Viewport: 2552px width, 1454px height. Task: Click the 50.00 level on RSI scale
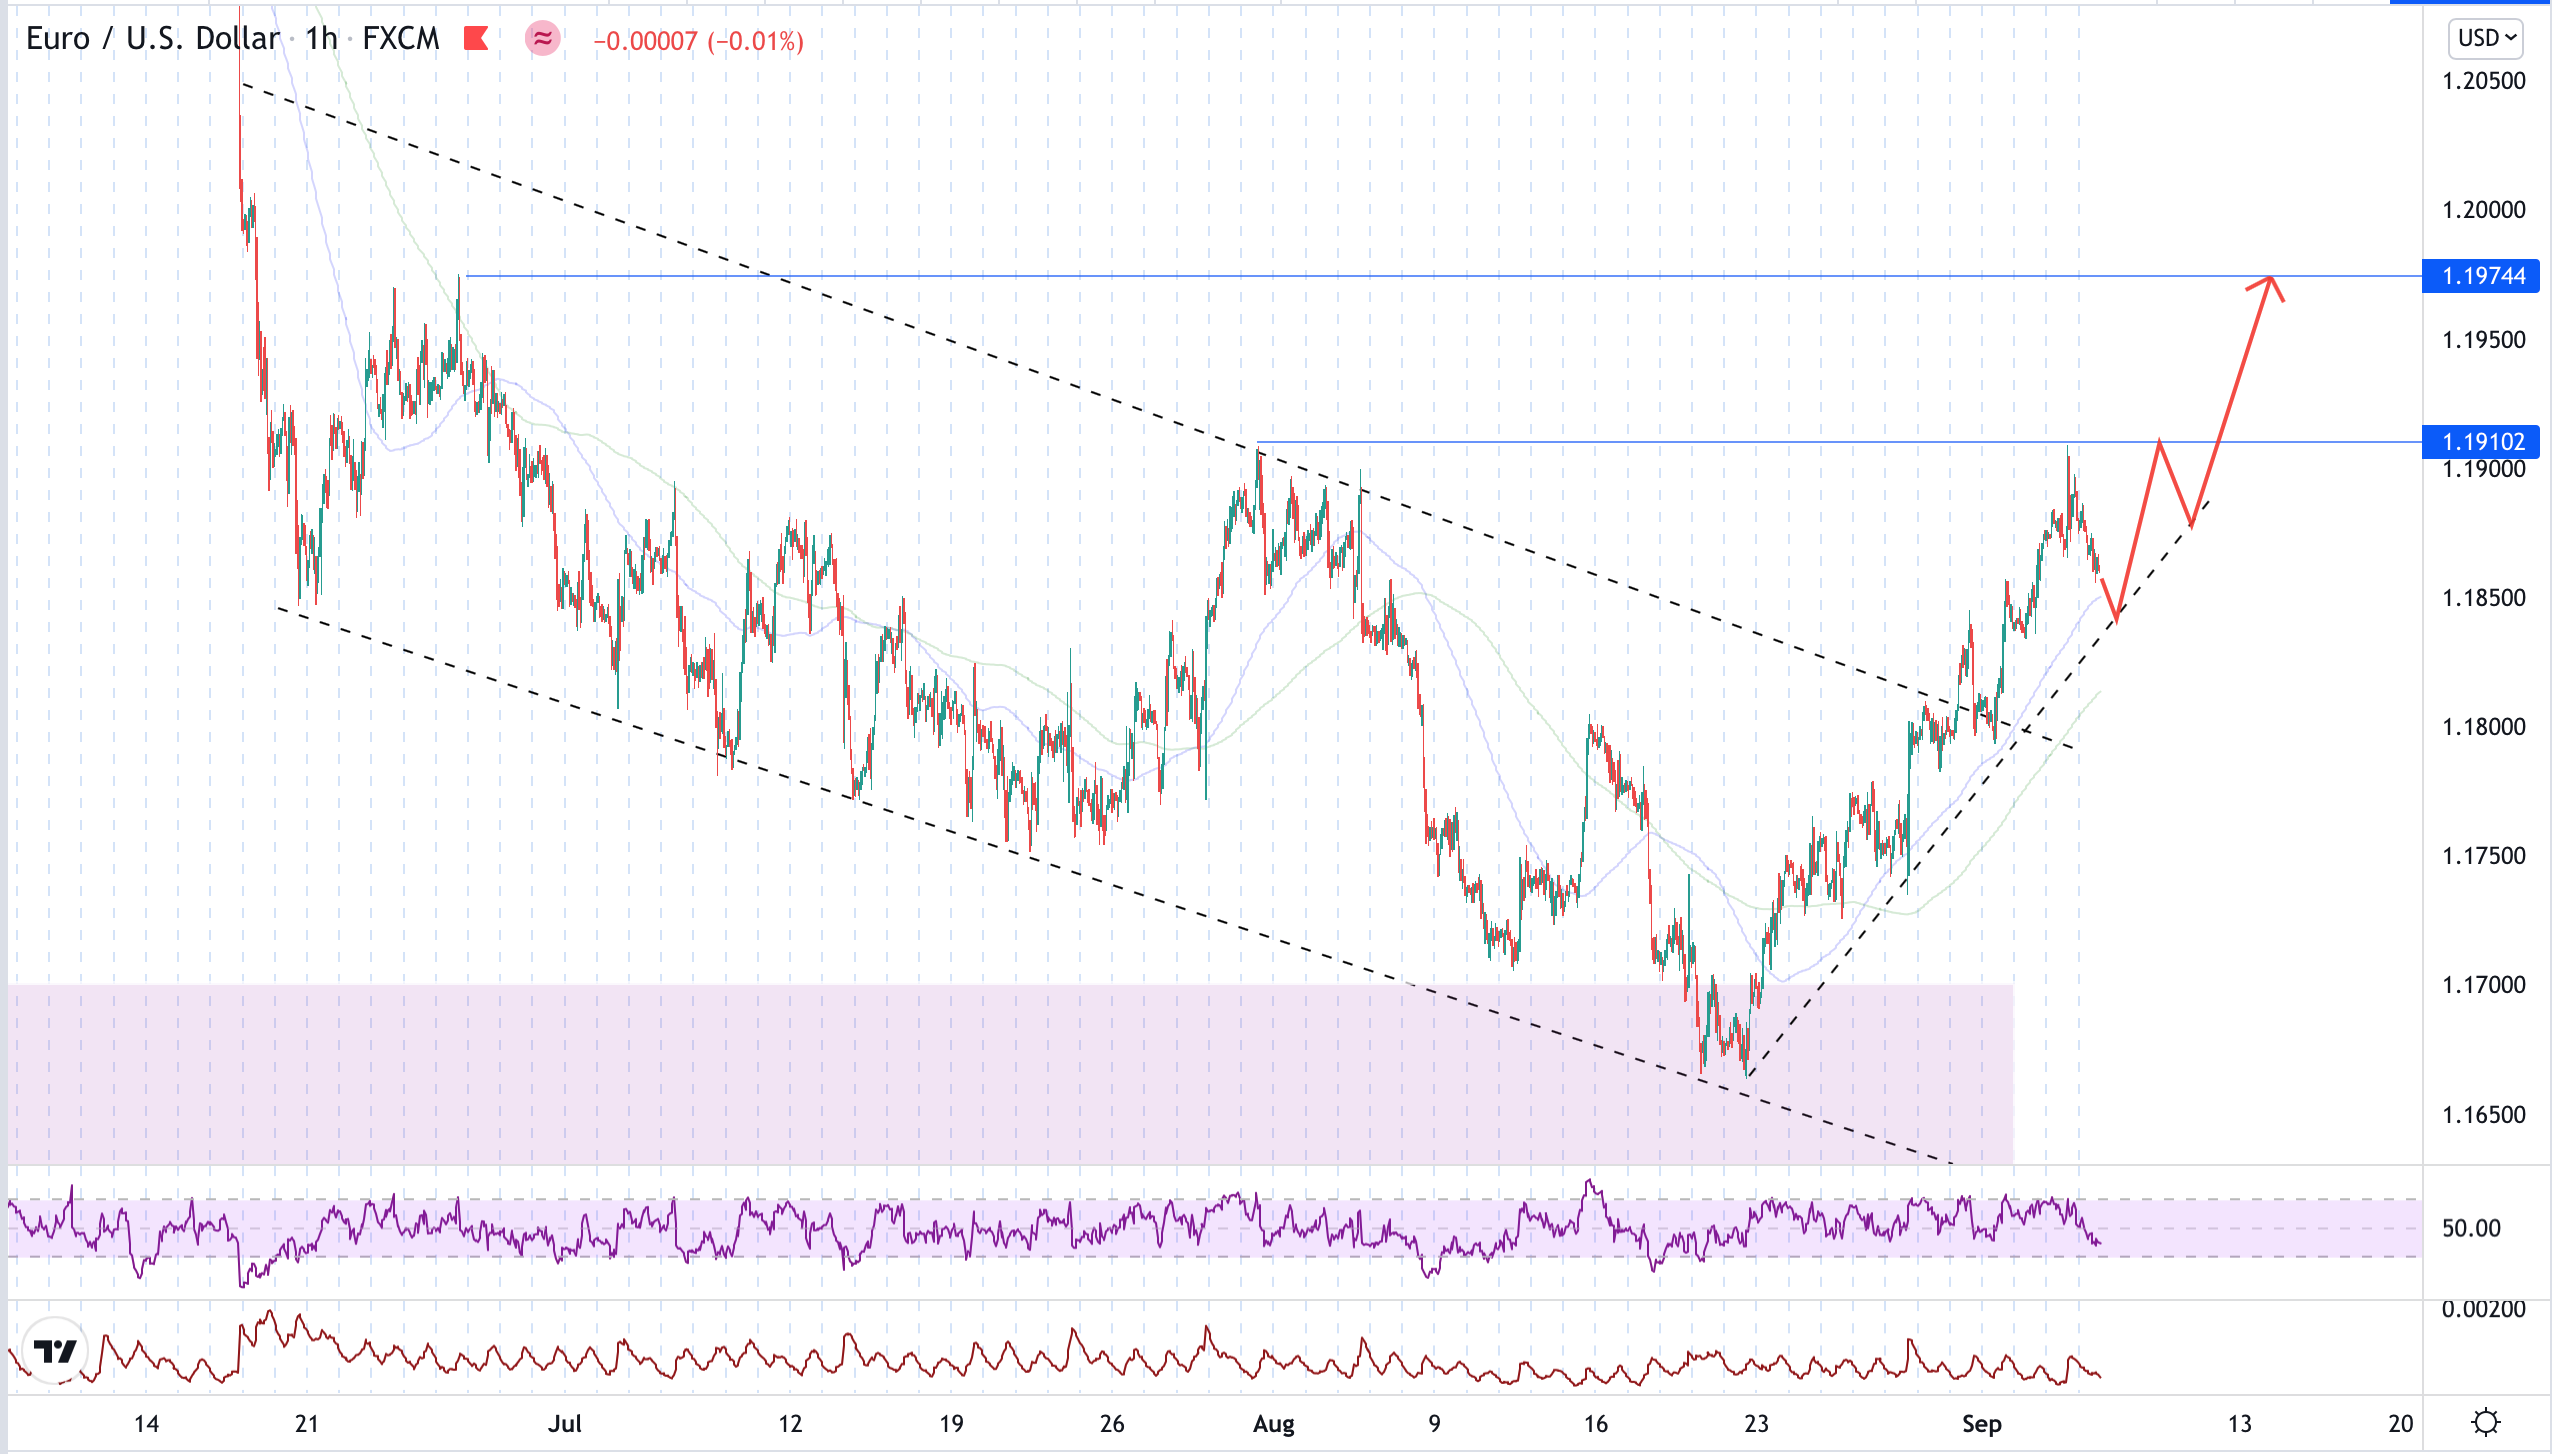pyautogui.click(x=2470, y=1228)
